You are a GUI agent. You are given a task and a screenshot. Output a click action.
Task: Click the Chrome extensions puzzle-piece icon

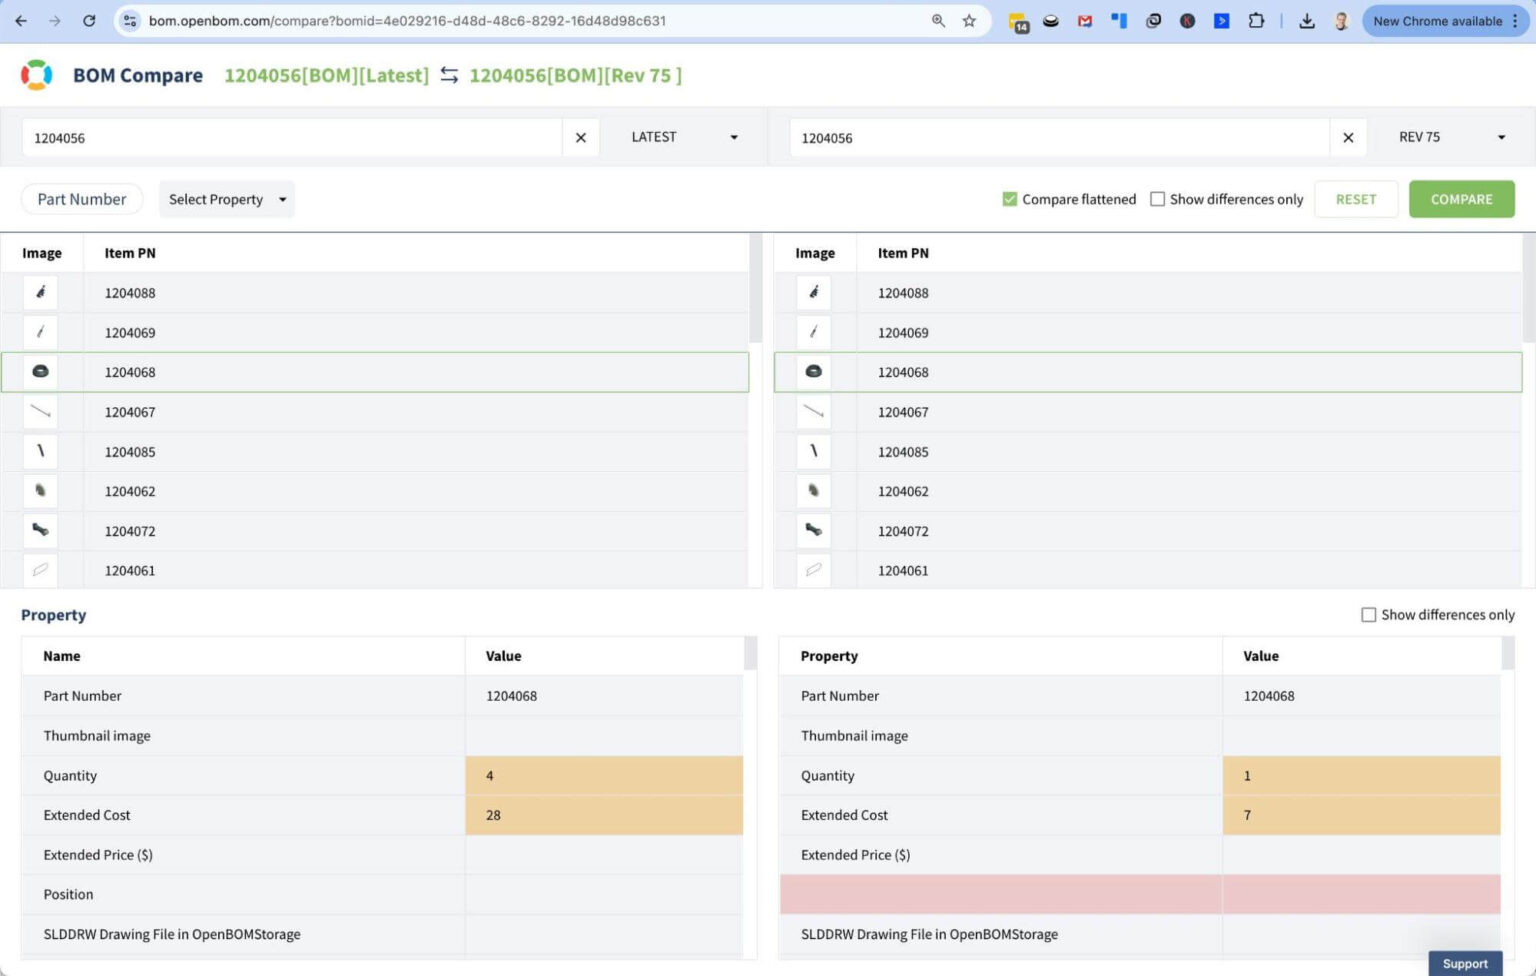click(1257, 20)
